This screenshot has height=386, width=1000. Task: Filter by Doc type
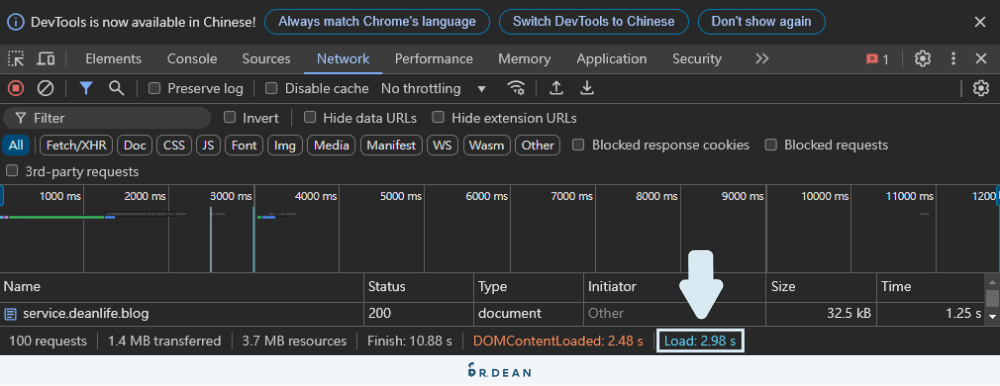(x=135, y=145)
